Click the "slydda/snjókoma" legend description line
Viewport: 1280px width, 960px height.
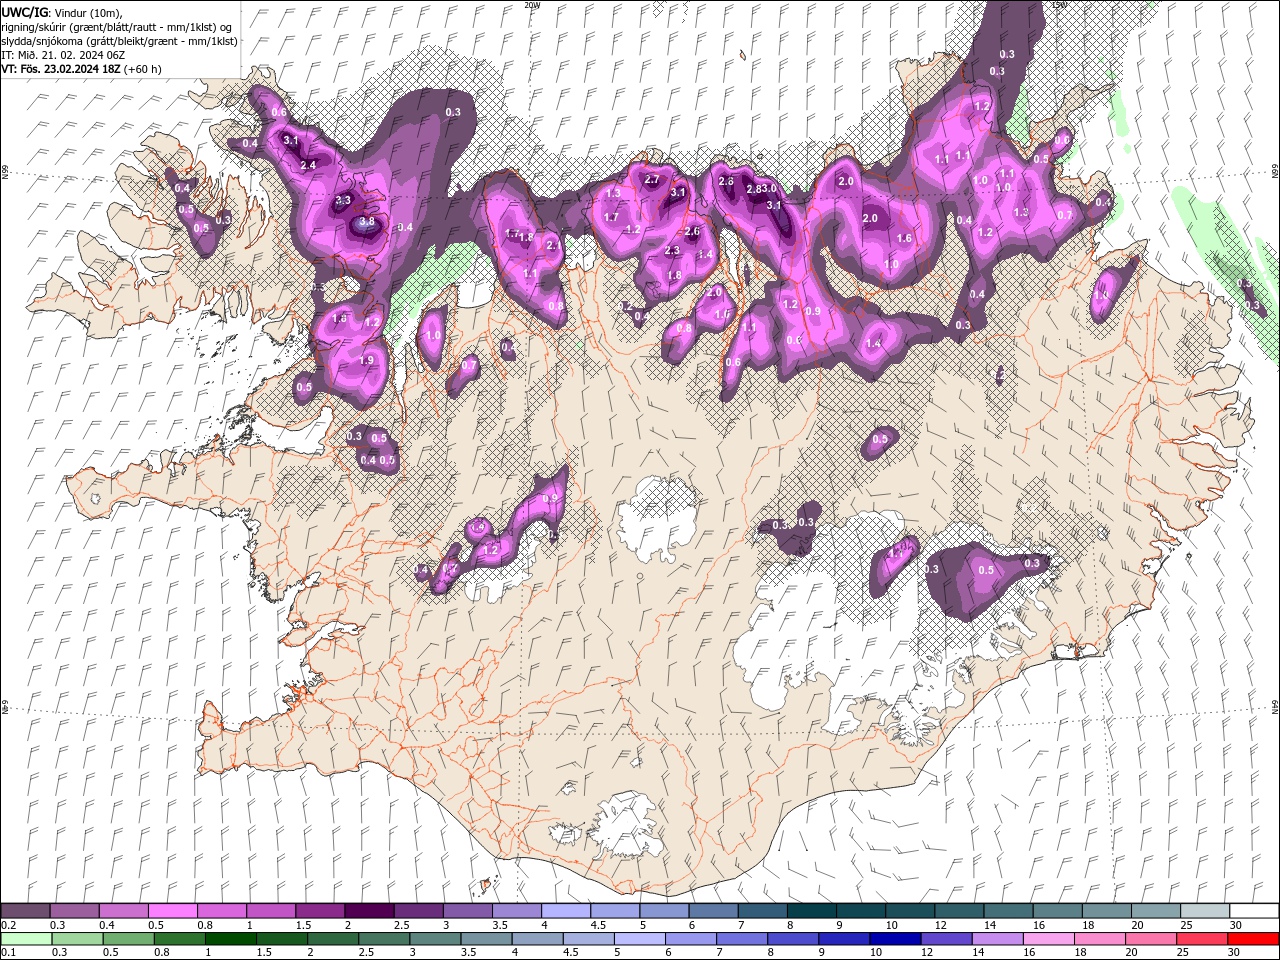tap(120, 41)
